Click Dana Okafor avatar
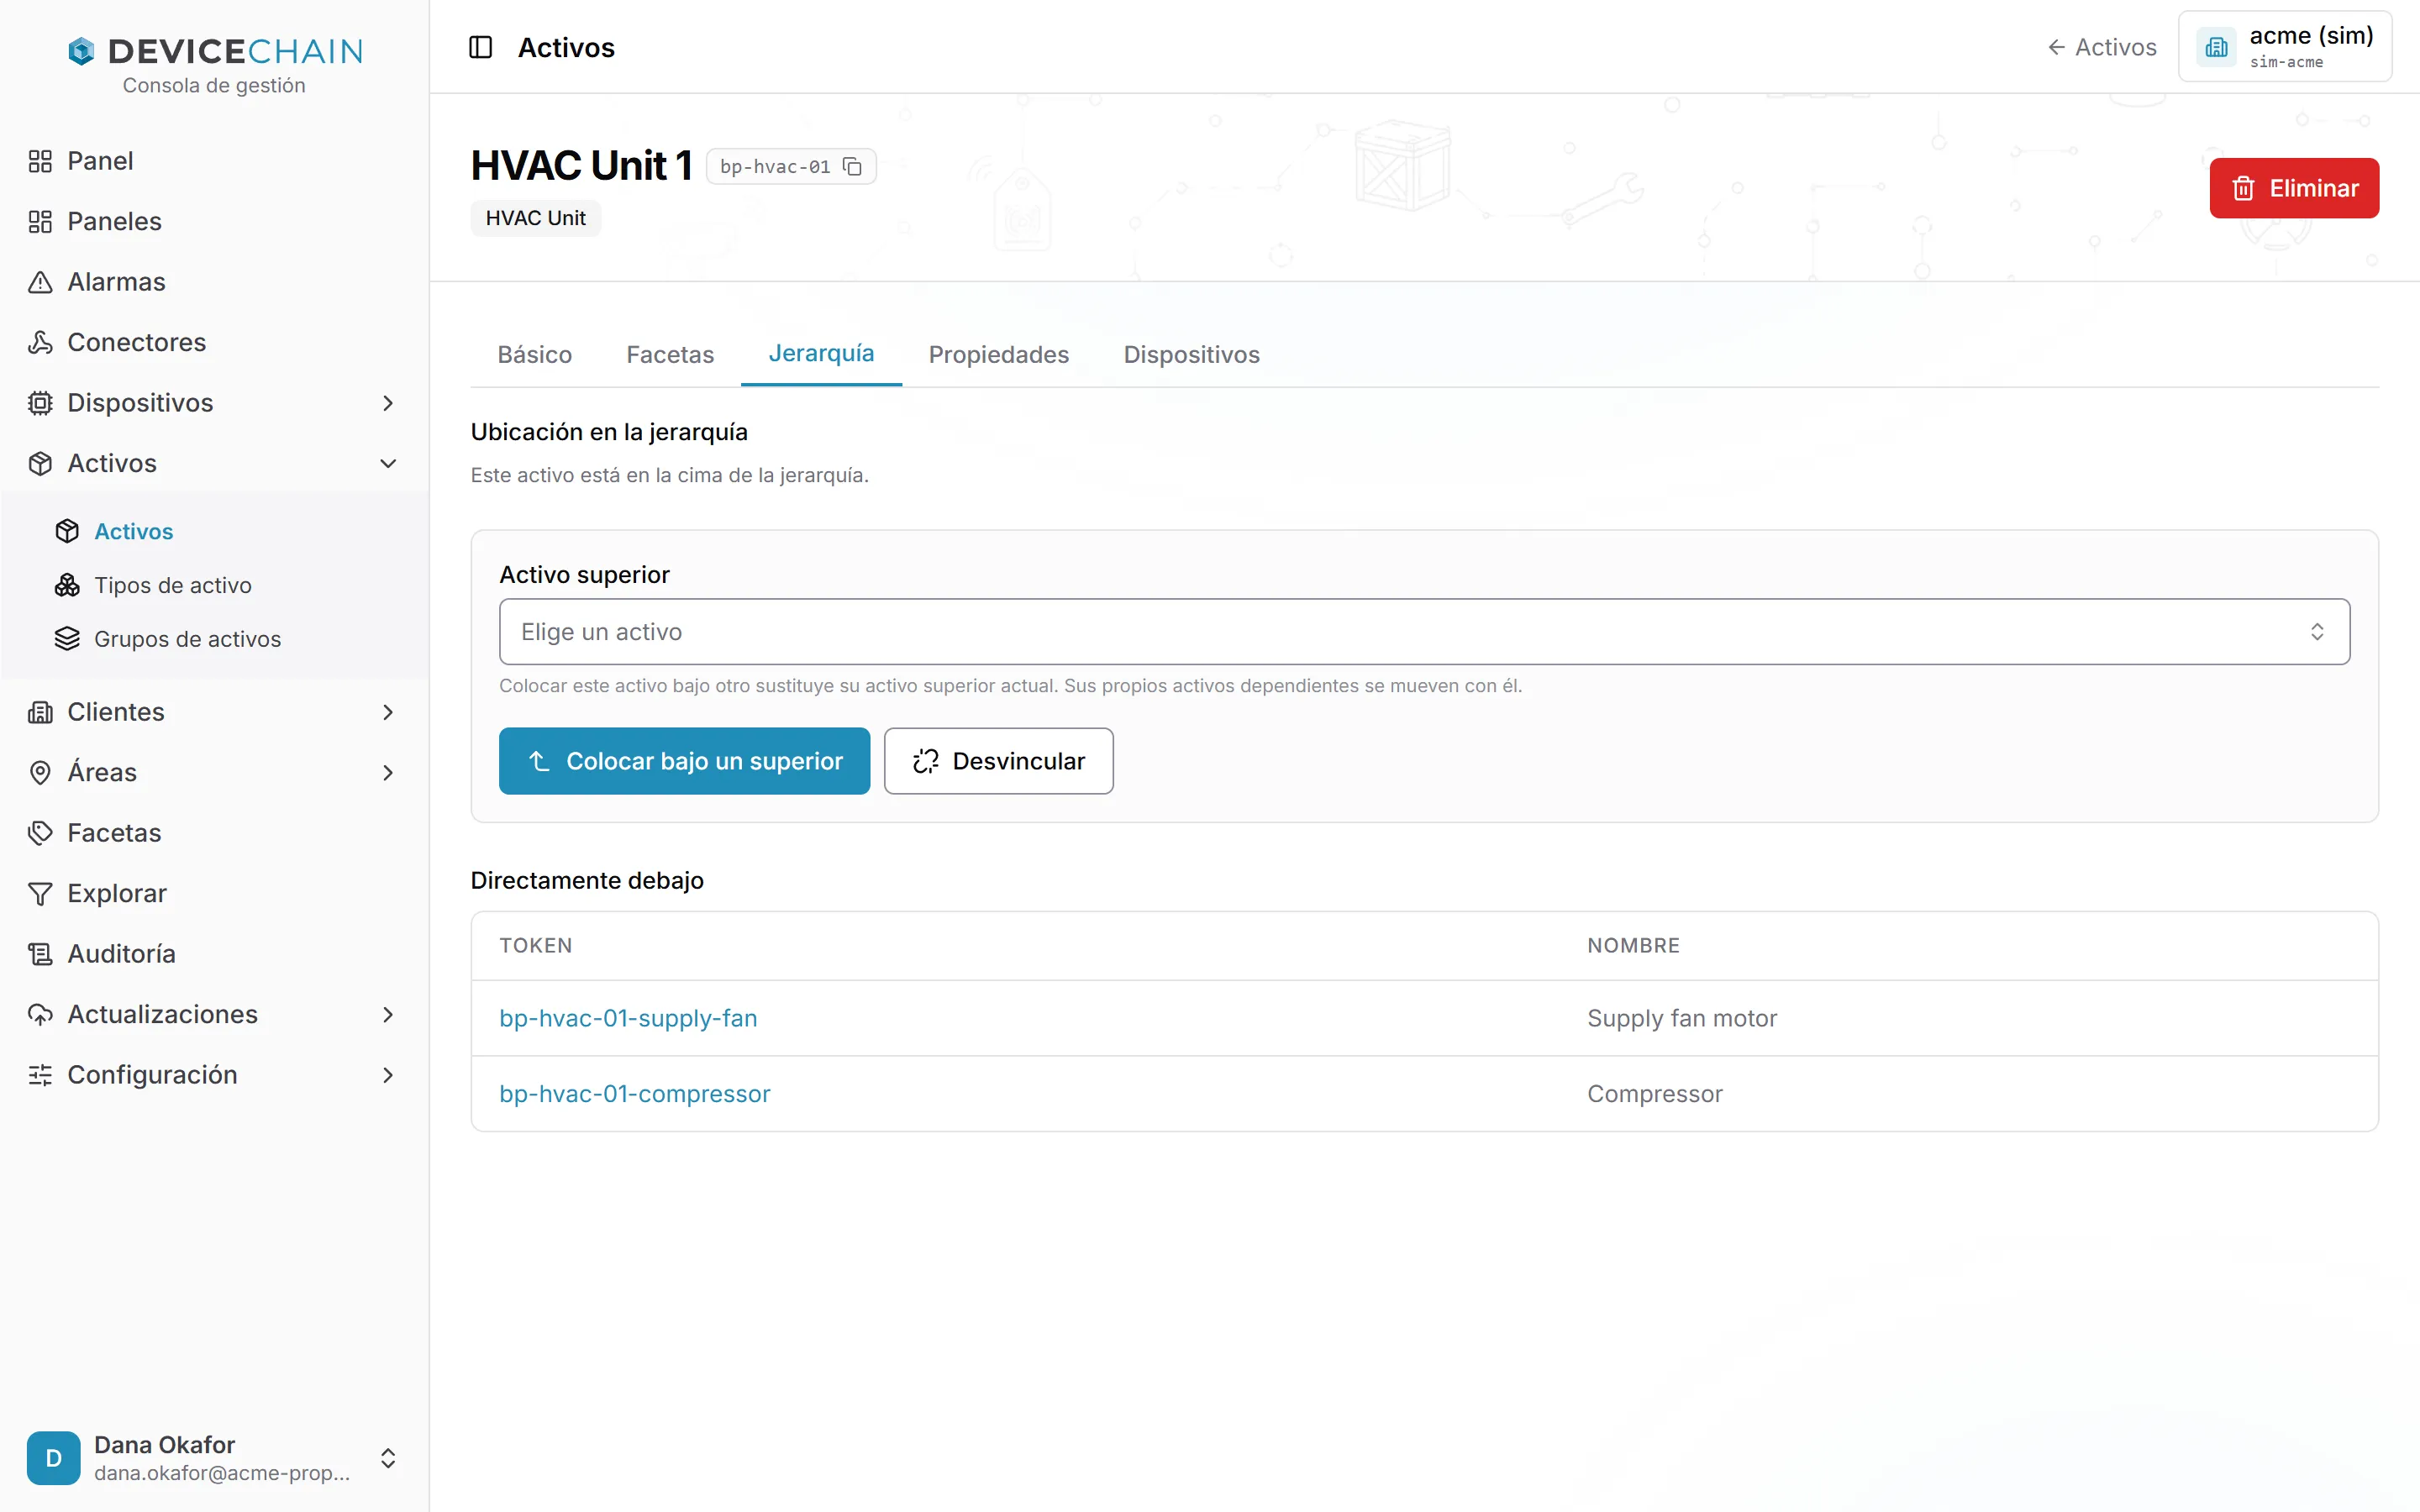Image resolution: width=2420 pixels, height=1512 pixels. coord(54,1458)
